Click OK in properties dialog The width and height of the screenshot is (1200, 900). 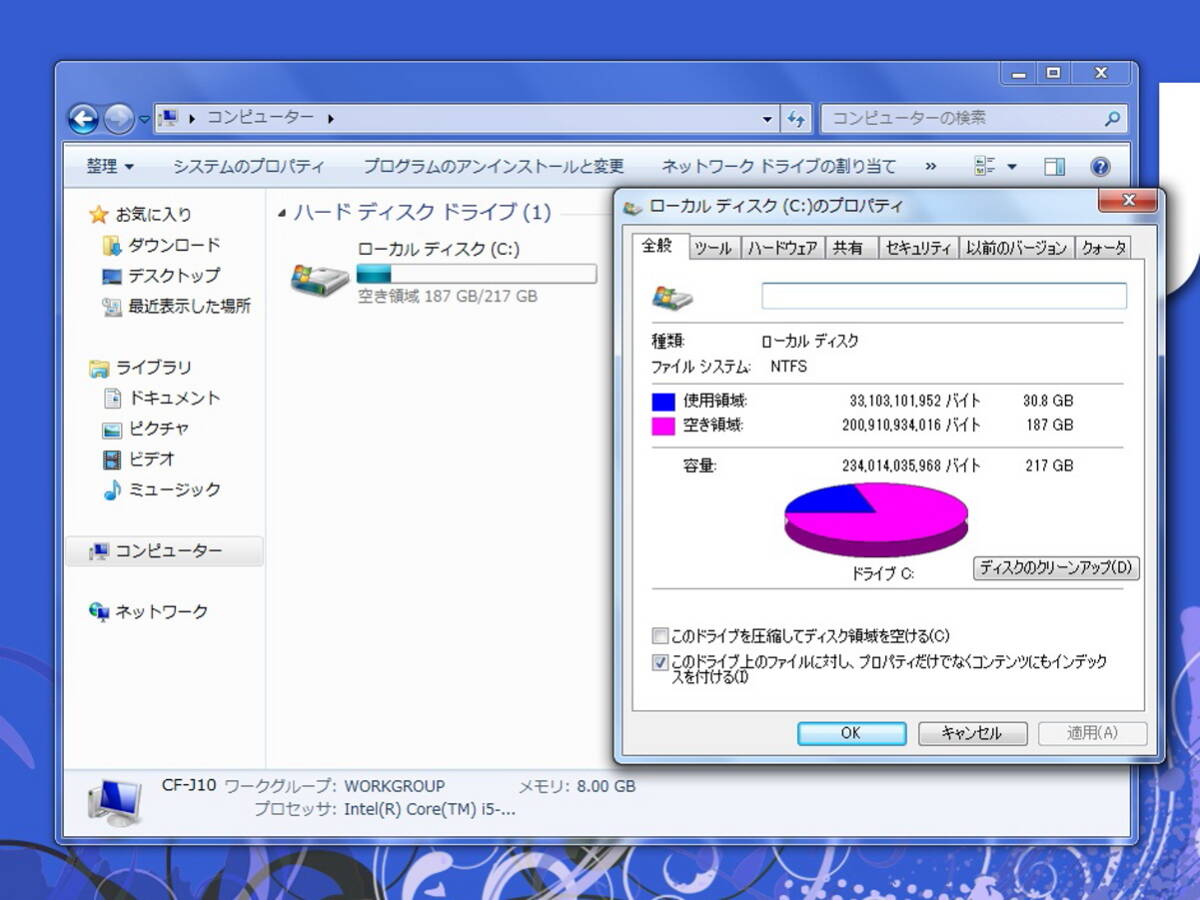851,733
